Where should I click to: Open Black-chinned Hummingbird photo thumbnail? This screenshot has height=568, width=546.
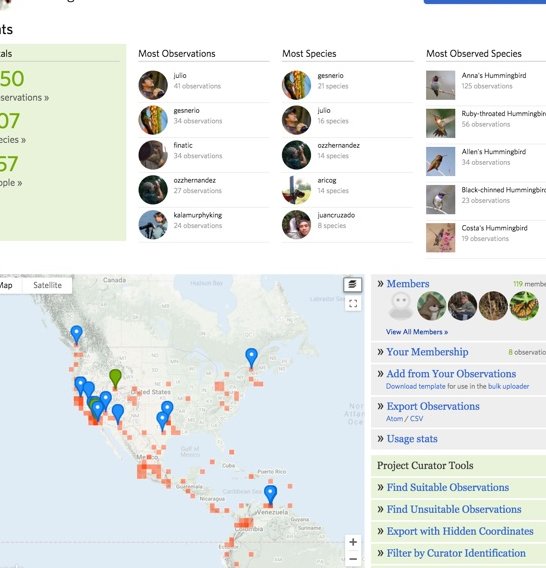tap(441, 200)
